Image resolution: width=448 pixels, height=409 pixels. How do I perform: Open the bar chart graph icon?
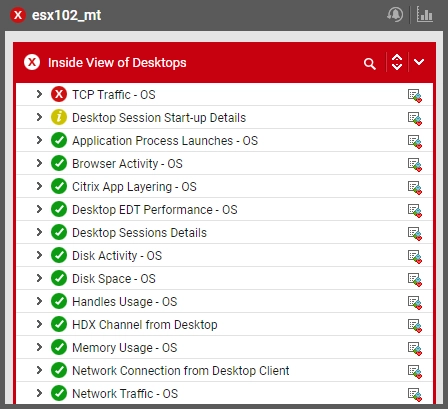click(x=425, y=15)
